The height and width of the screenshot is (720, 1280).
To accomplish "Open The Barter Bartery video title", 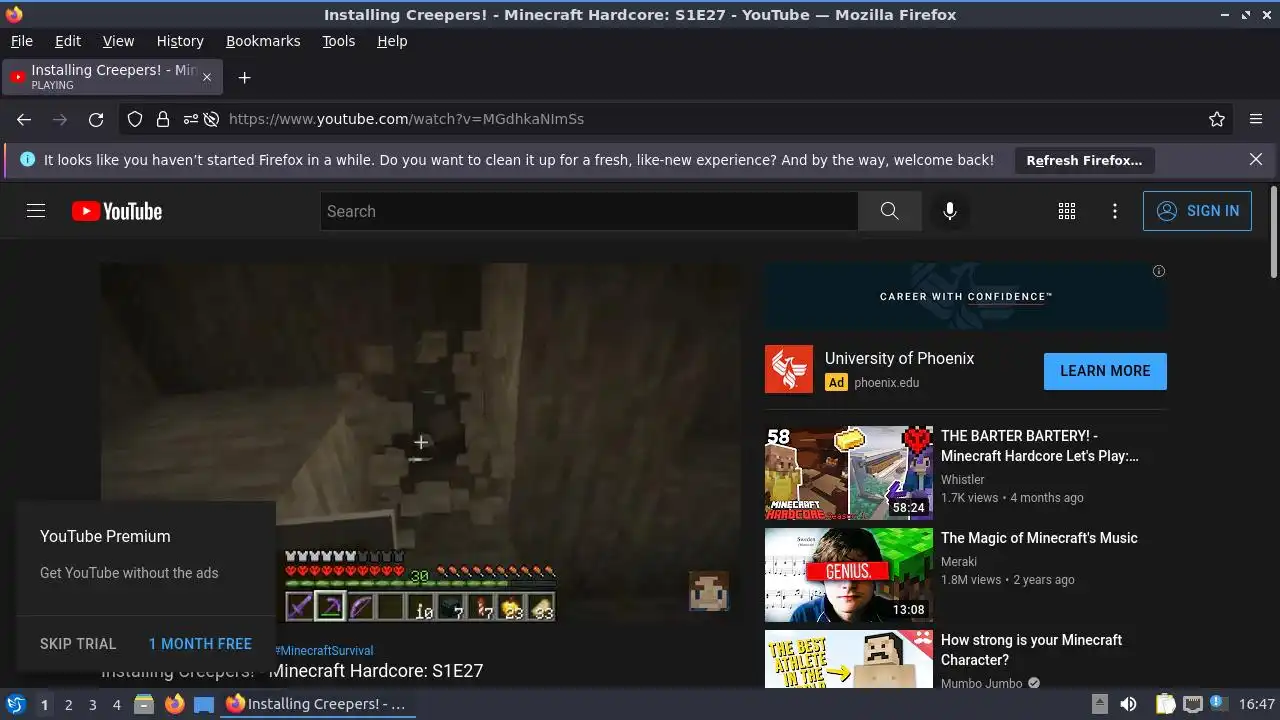I will coord(1040,446).
